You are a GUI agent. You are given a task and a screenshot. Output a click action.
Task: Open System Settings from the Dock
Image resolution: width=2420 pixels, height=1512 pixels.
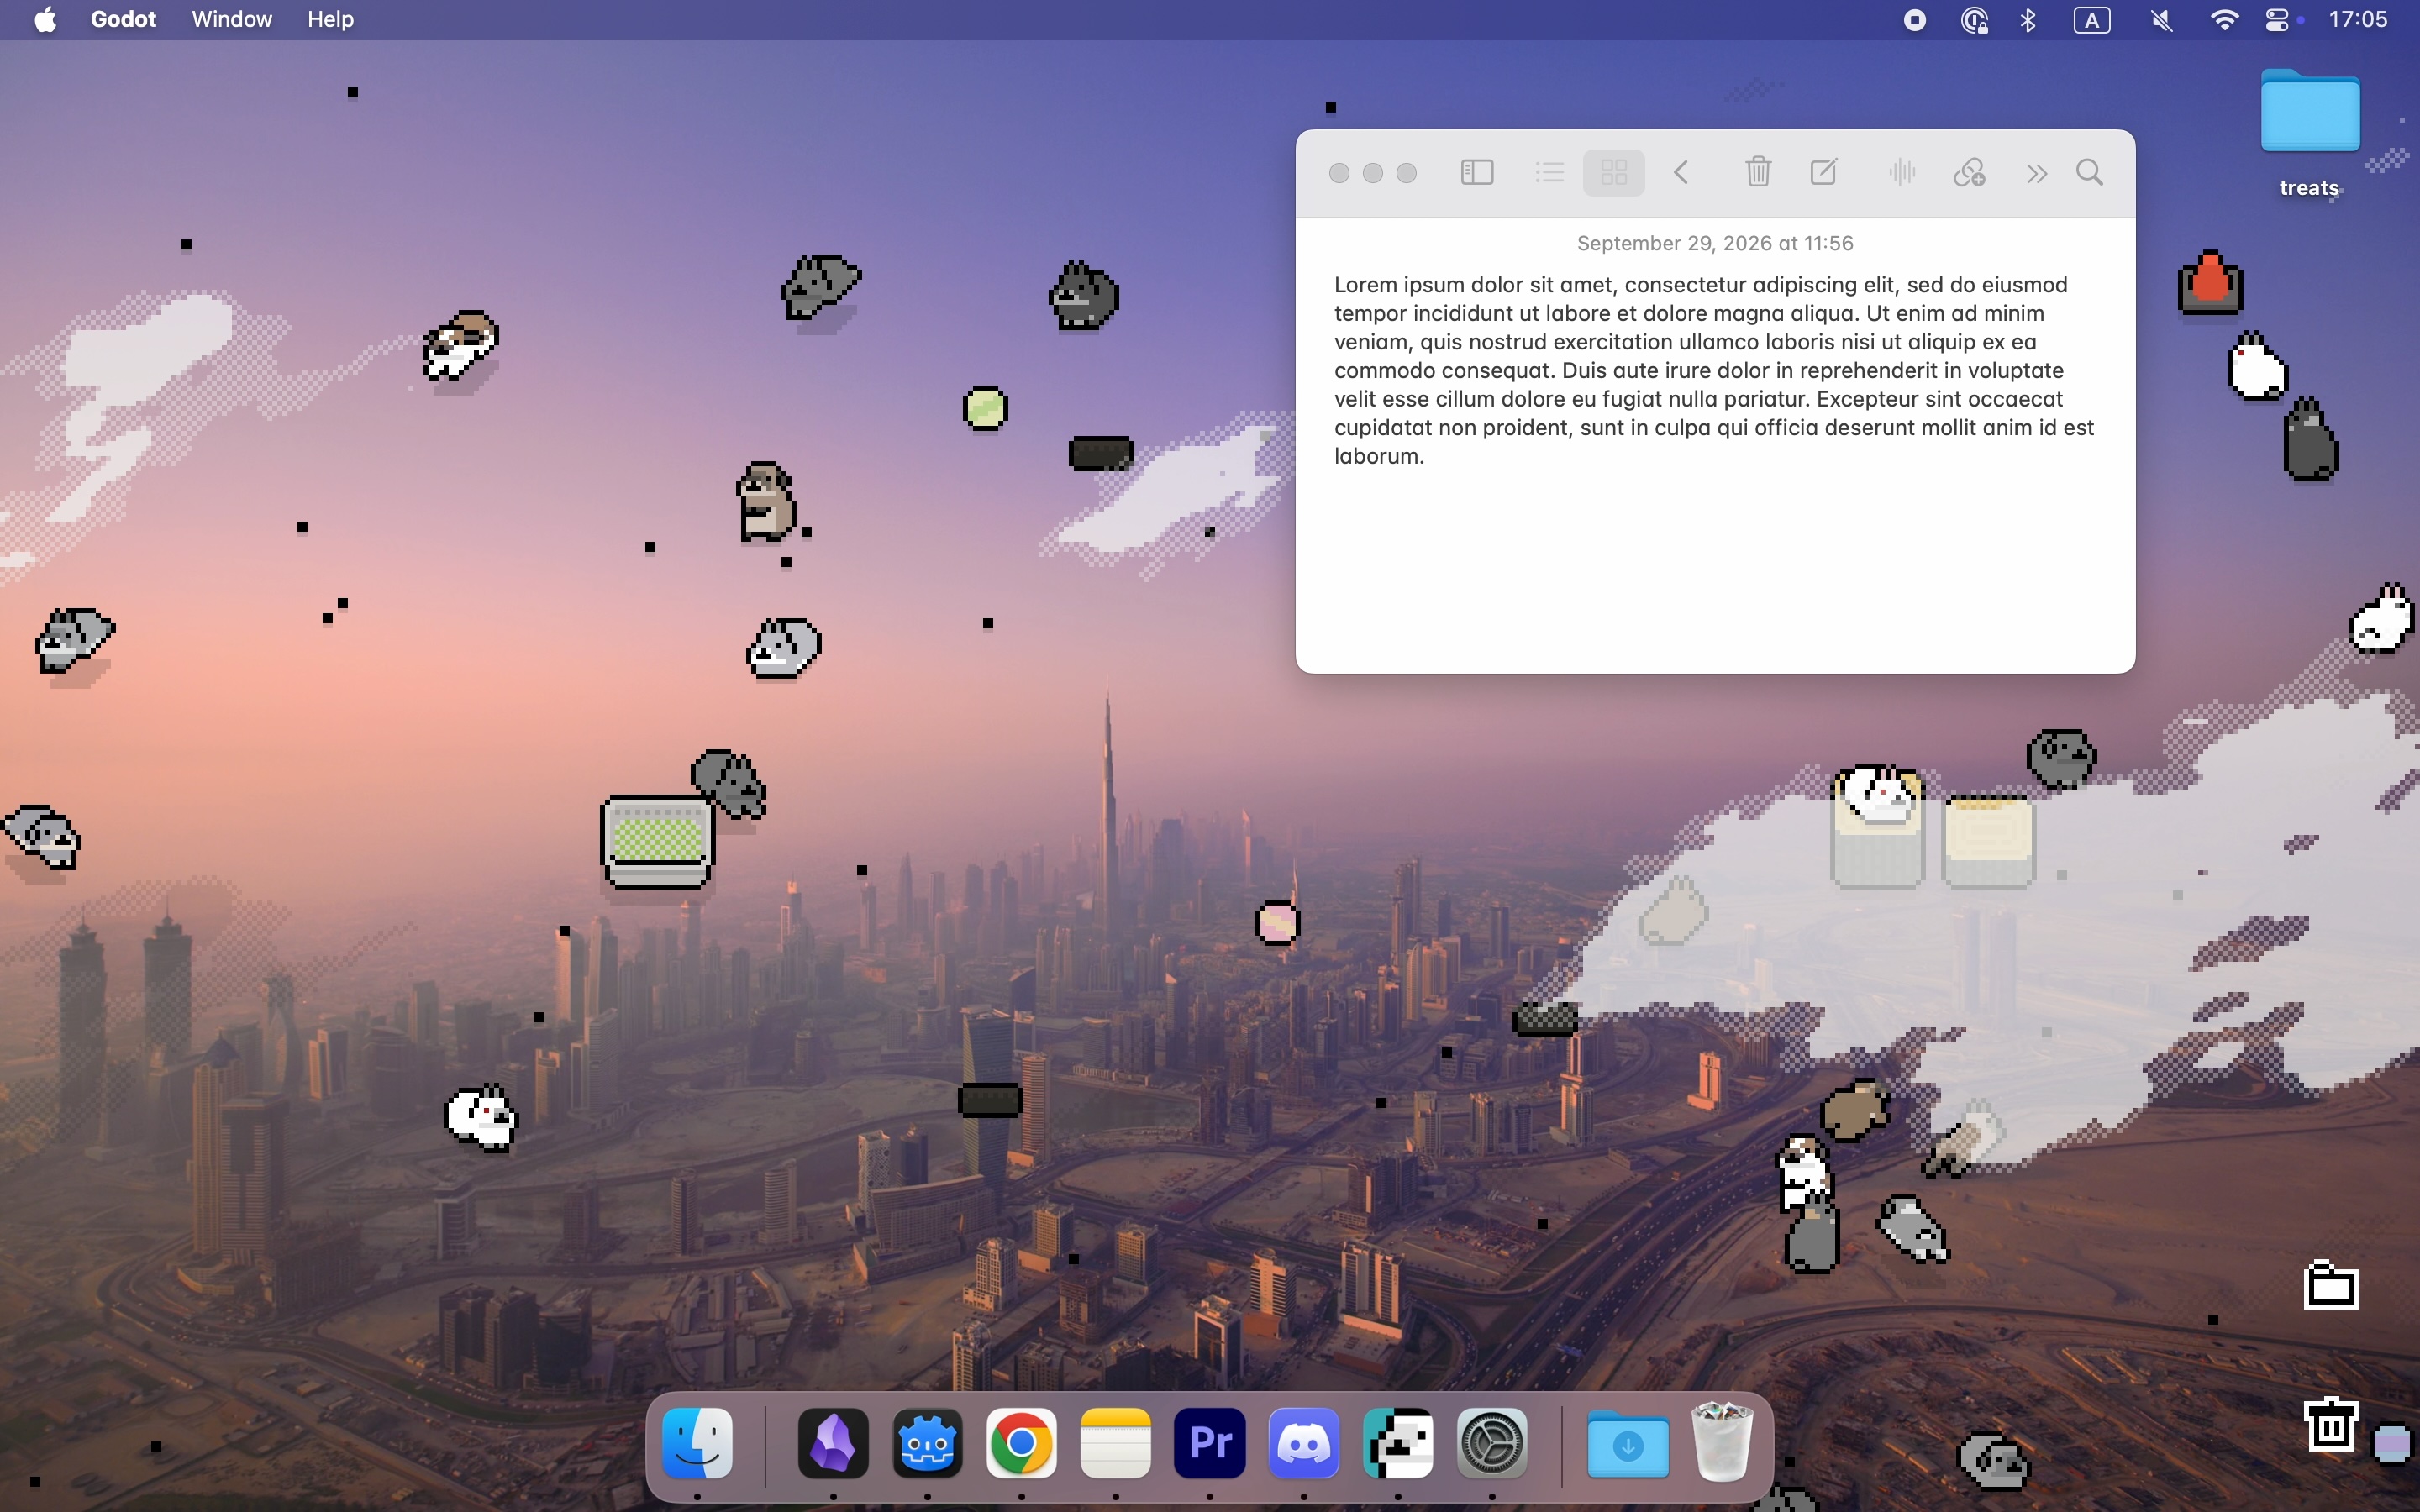coord(1492,1443)
